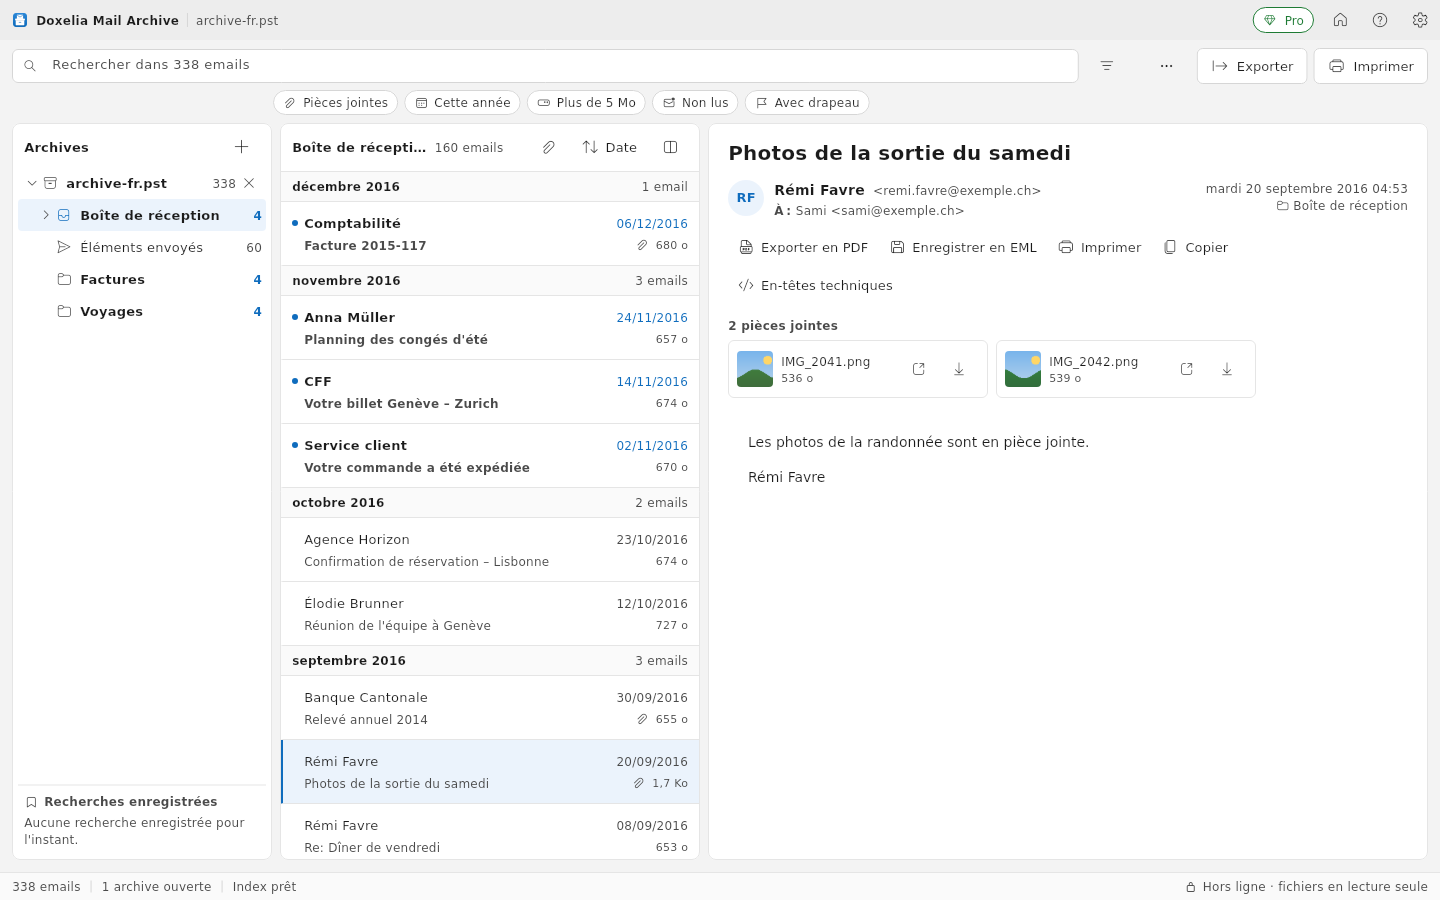Screen dimensions: 1440x900
Task: Collapse the novembre 2016 group header
Action: pyautogui.click(x=490, y=281)
